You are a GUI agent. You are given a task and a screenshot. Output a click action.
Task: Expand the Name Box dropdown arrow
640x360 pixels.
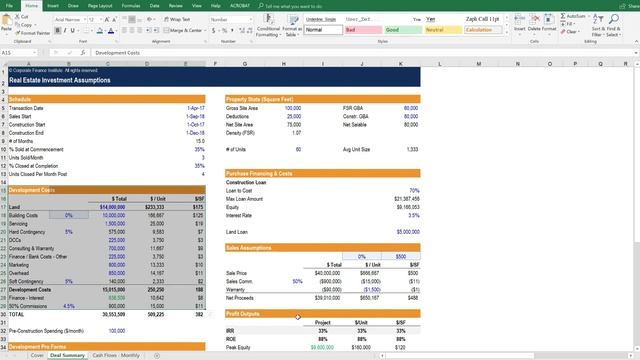click(x=34, y=53)
